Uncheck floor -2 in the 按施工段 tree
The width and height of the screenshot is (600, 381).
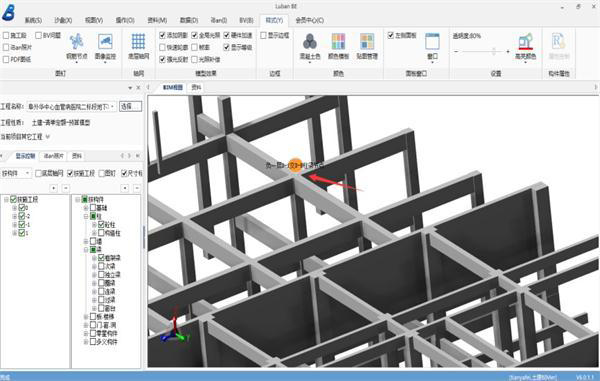tap(22, 216)
